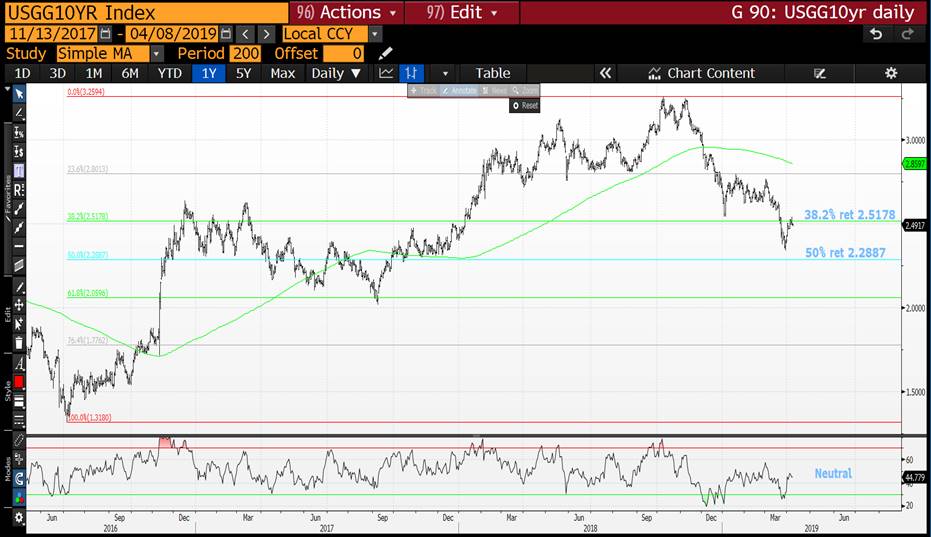Open Chart Content panel button
Image resolution: width=931 pixels, height=537 pixels.
pyautogui.click(x=700, y=73)
